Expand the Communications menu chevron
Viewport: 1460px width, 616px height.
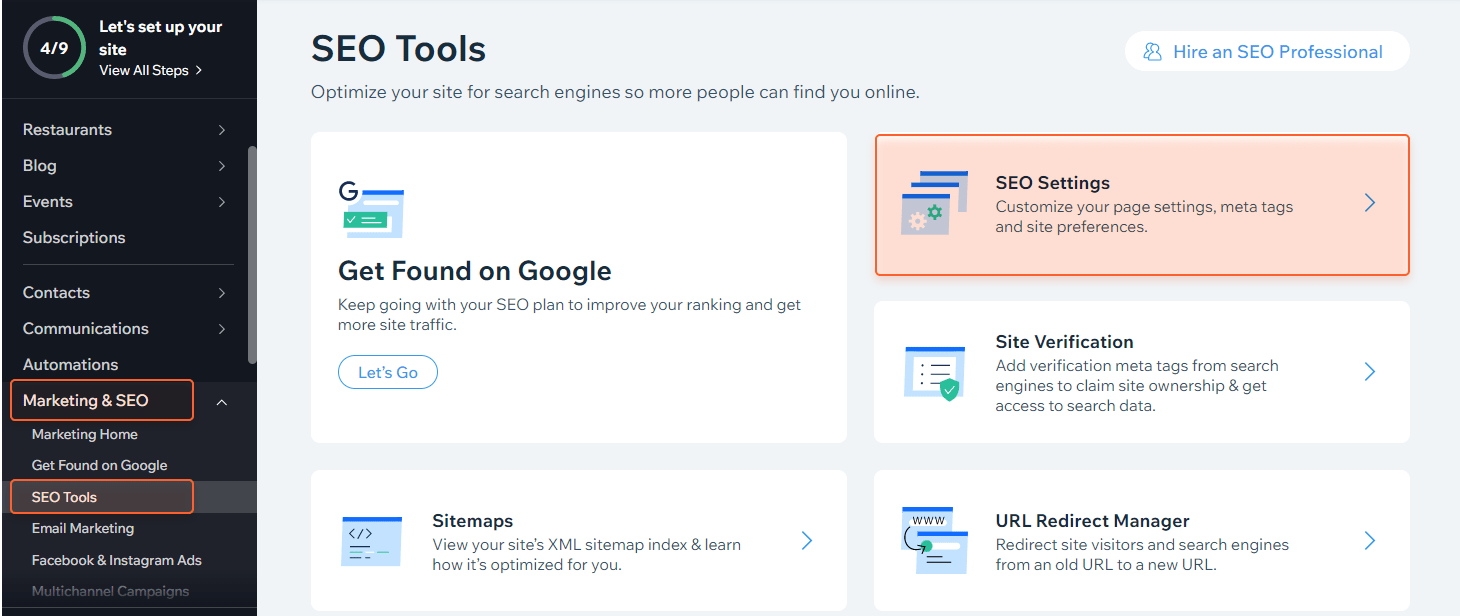(x=221, y=329)
